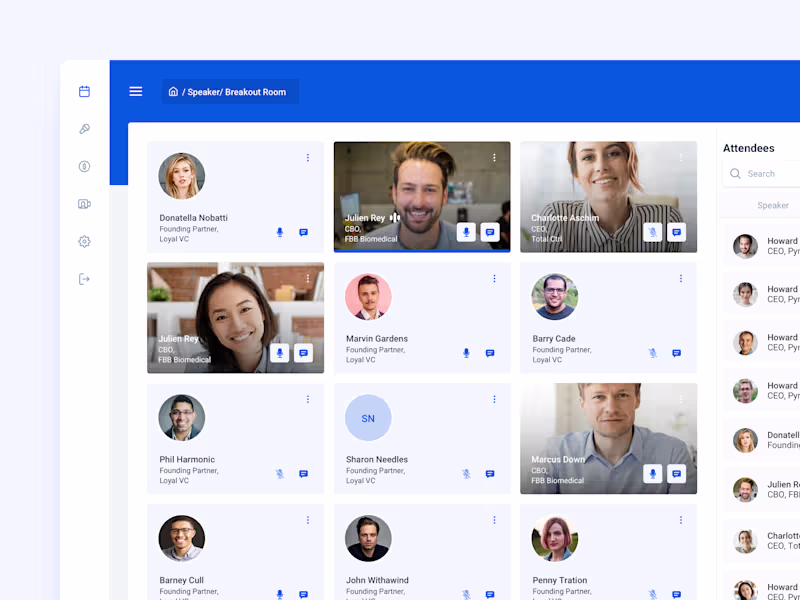Open the video camera icon in sidebar
Image resolution: width=800 pixels, height=600 pixels.
pyautogui.click(x=84, y=204)
